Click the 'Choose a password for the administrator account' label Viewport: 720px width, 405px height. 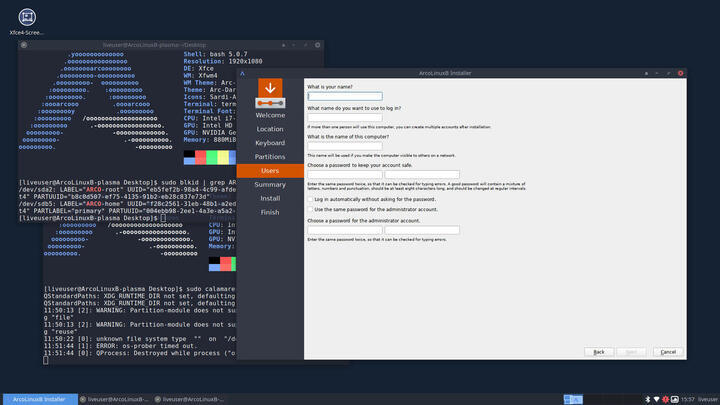363,221
